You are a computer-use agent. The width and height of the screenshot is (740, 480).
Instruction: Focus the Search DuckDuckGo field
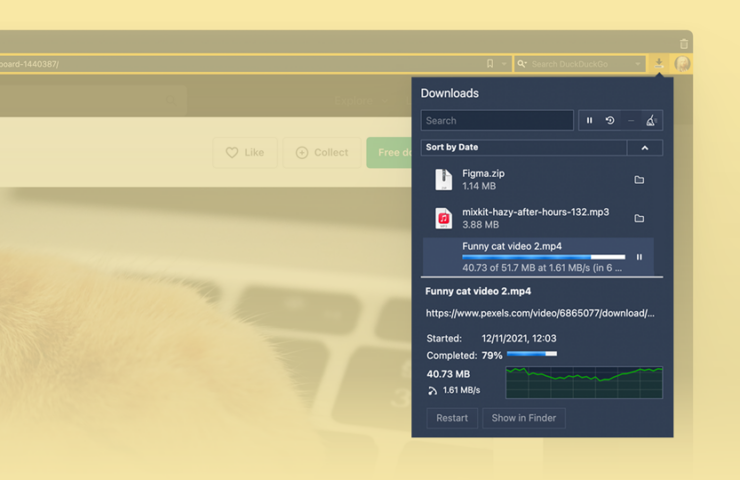pyautogui.click(x=579, y=64)
